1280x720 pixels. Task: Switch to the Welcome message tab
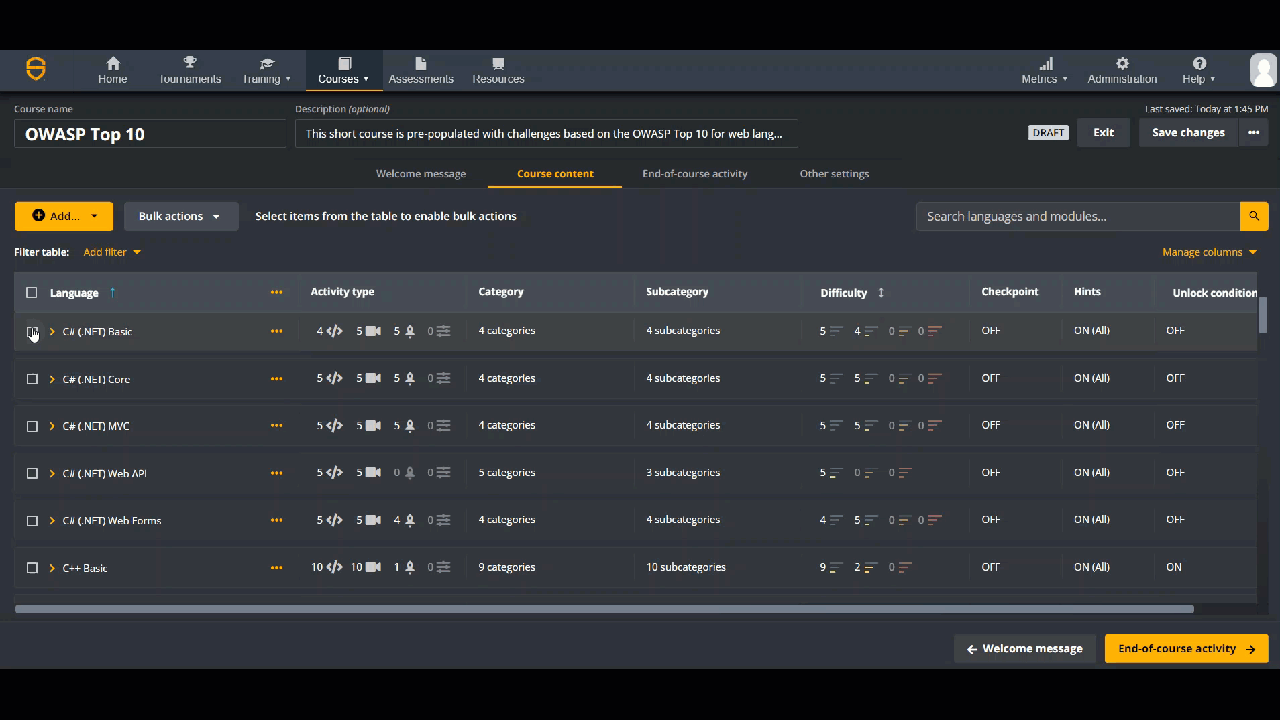click(421, 173)
